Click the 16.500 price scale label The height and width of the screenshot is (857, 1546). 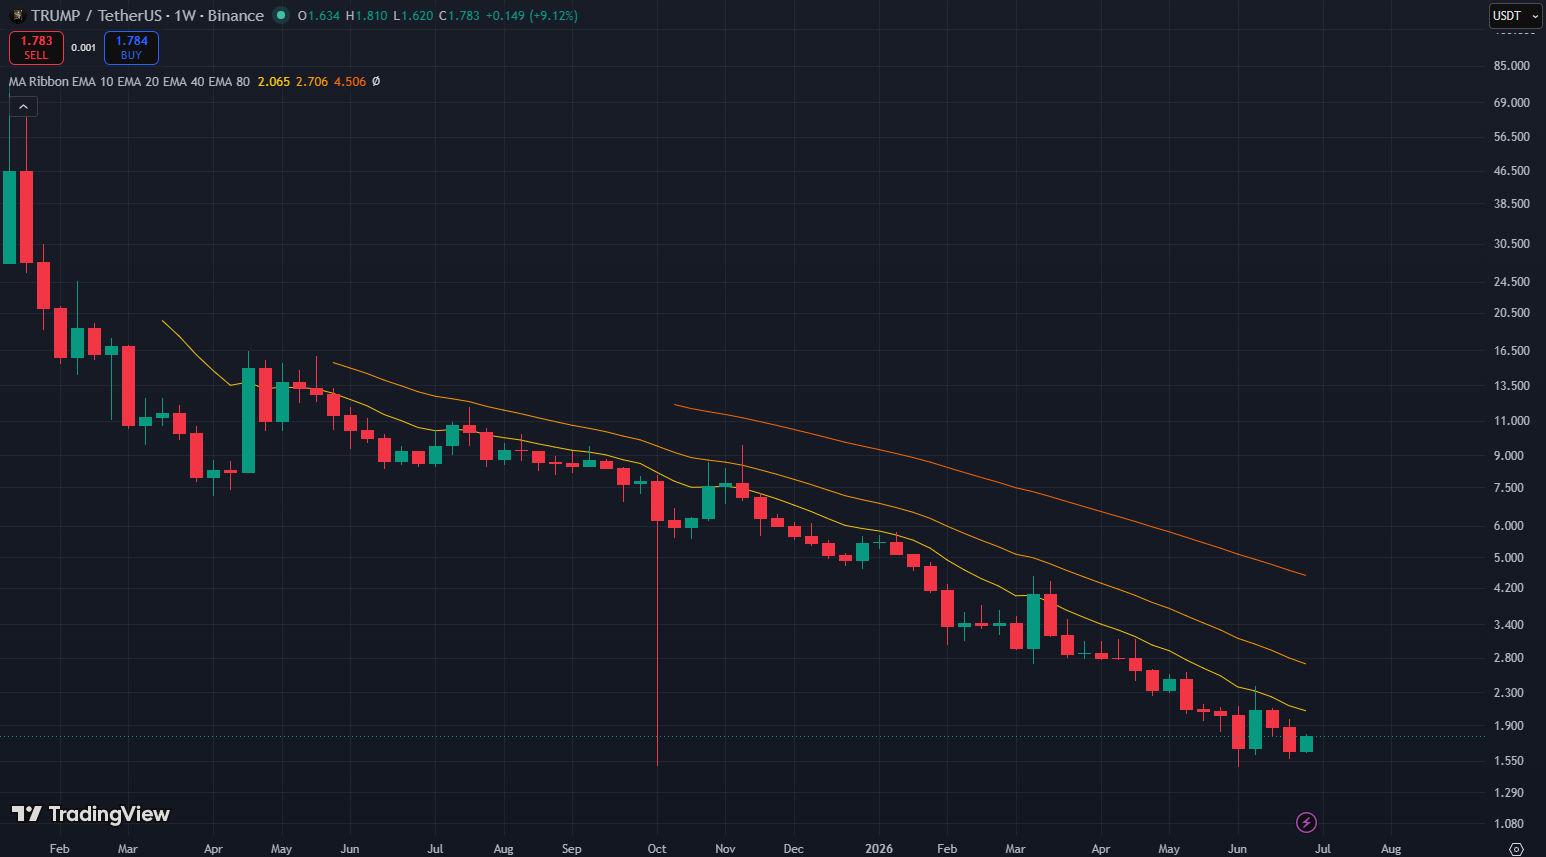pos(1512,351)
